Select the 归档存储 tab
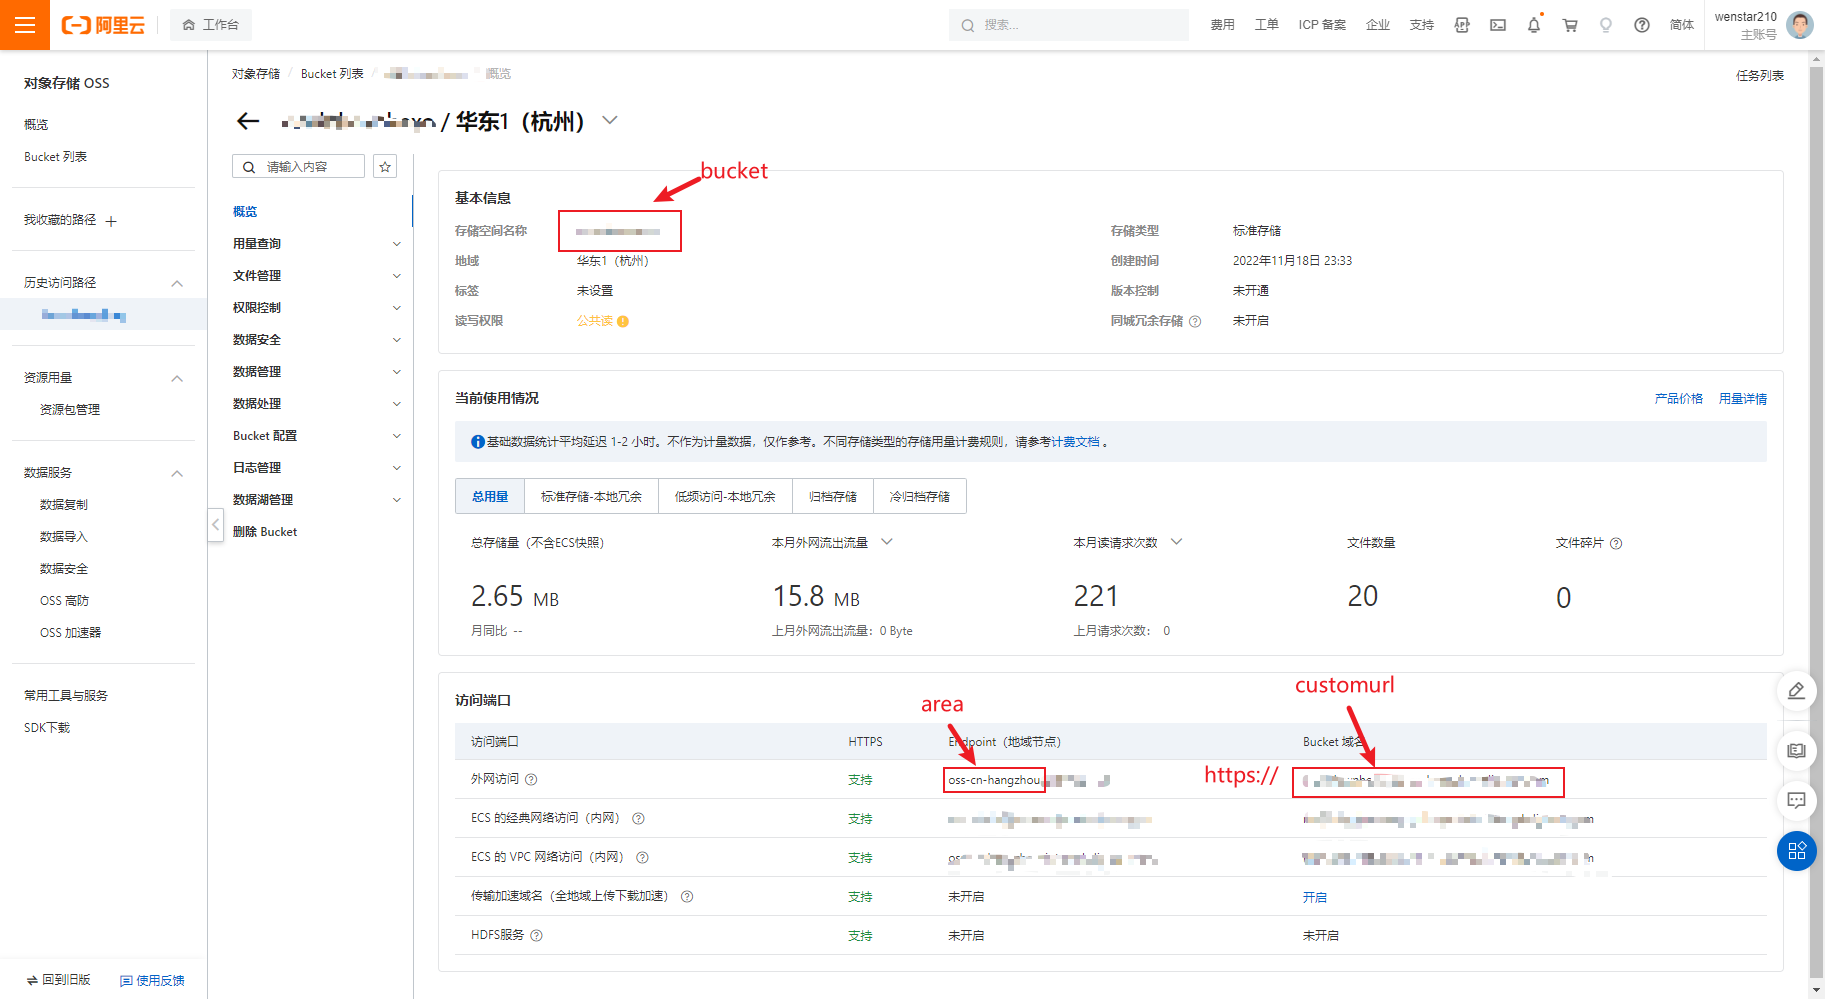 [x=832, y=496]
